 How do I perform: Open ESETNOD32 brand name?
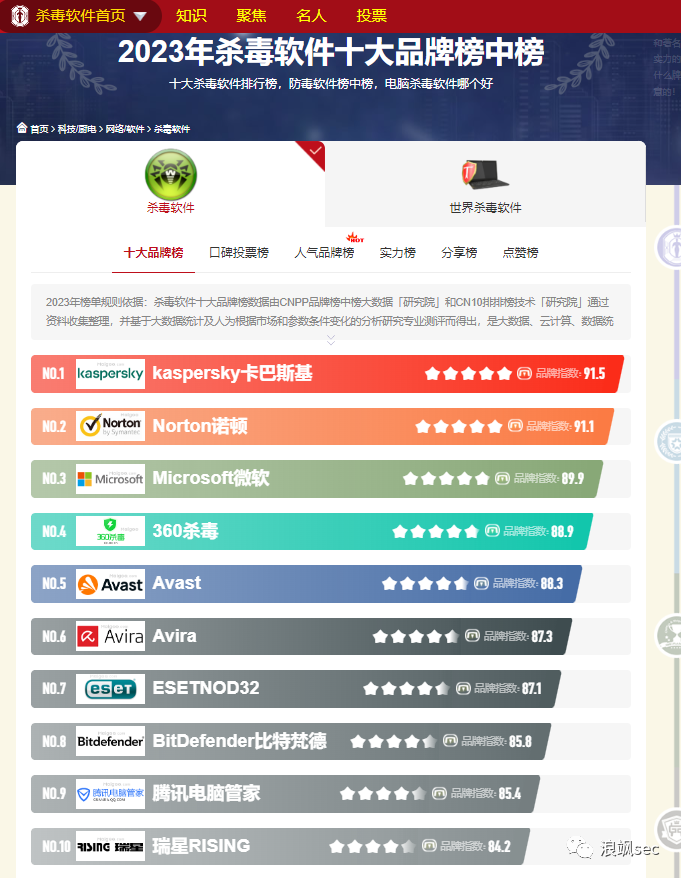click(206, 688)
